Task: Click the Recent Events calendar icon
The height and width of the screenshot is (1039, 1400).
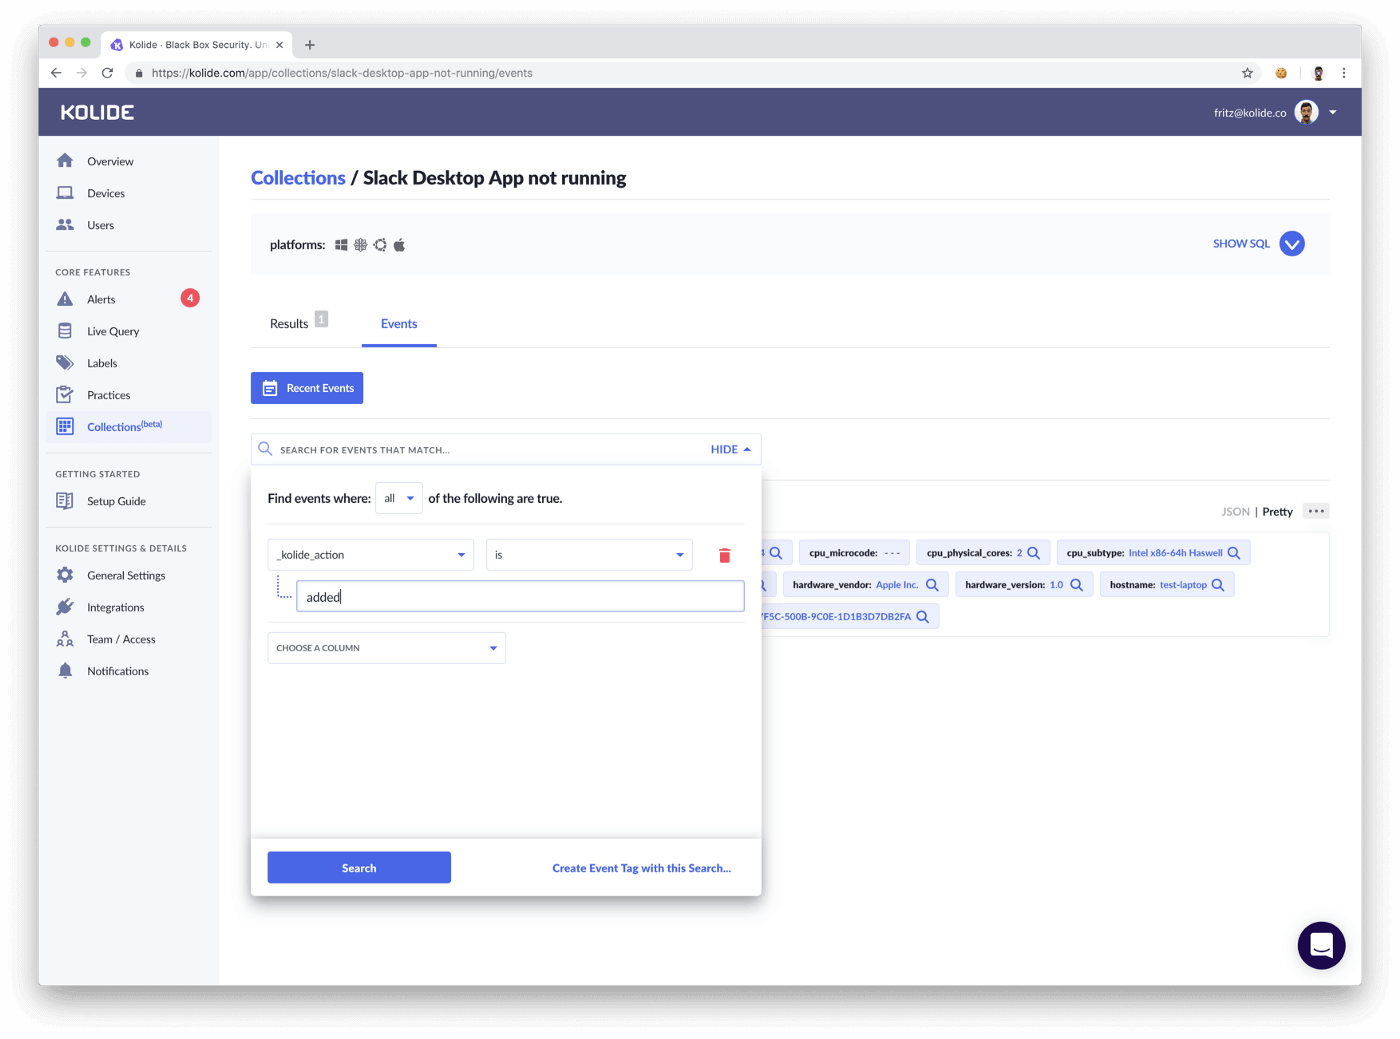Action: coord(269,387)
